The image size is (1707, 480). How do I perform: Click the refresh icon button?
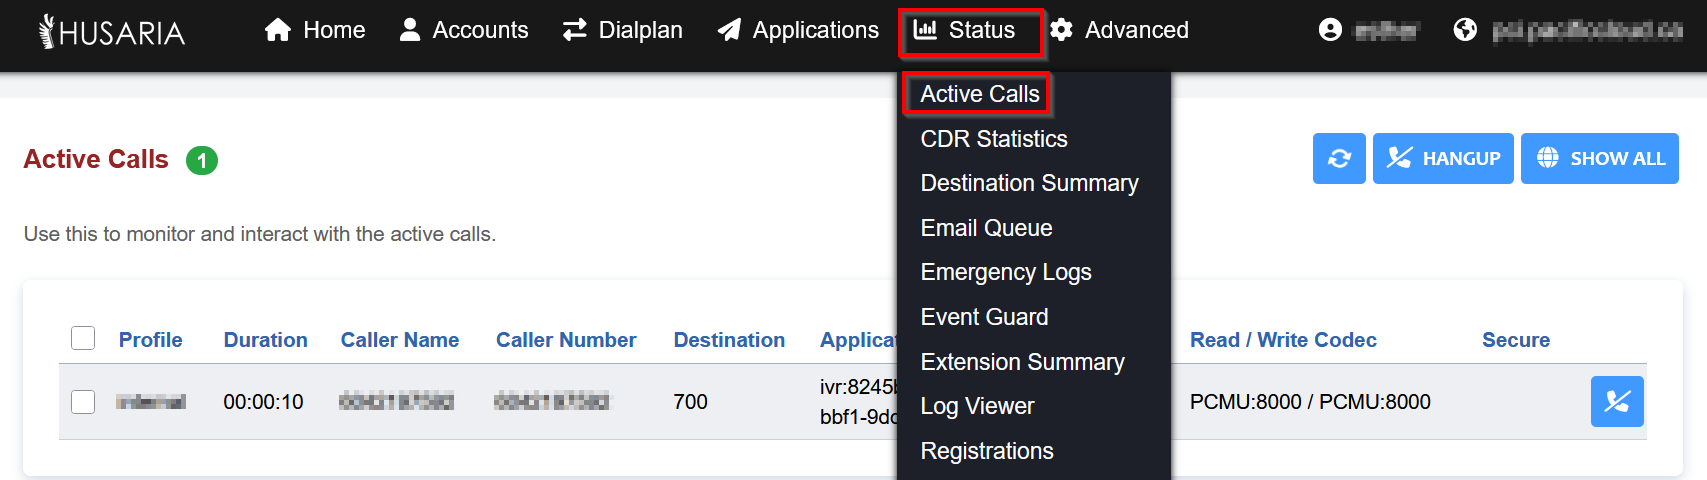[x=1339, y=158]
